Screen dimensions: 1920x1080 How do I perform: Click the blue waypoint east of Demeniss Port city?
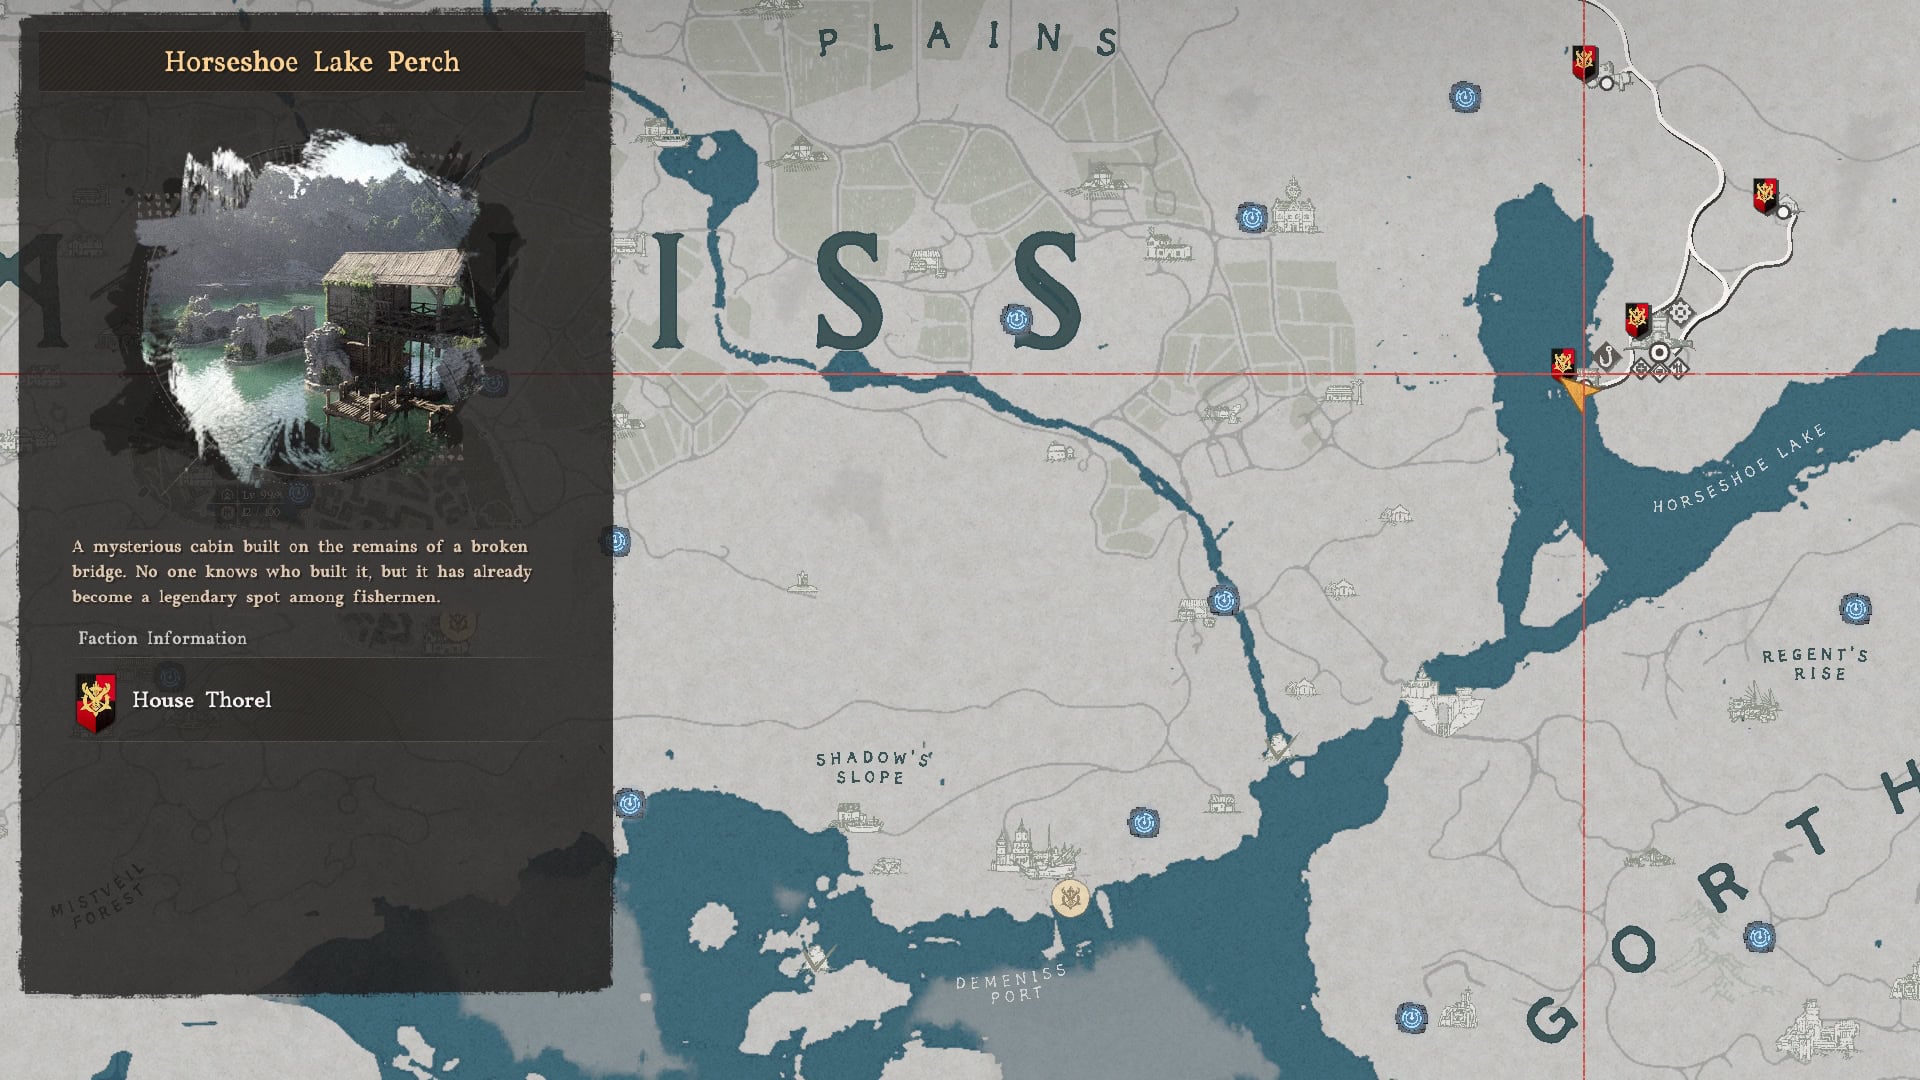tap(1144, 823)
